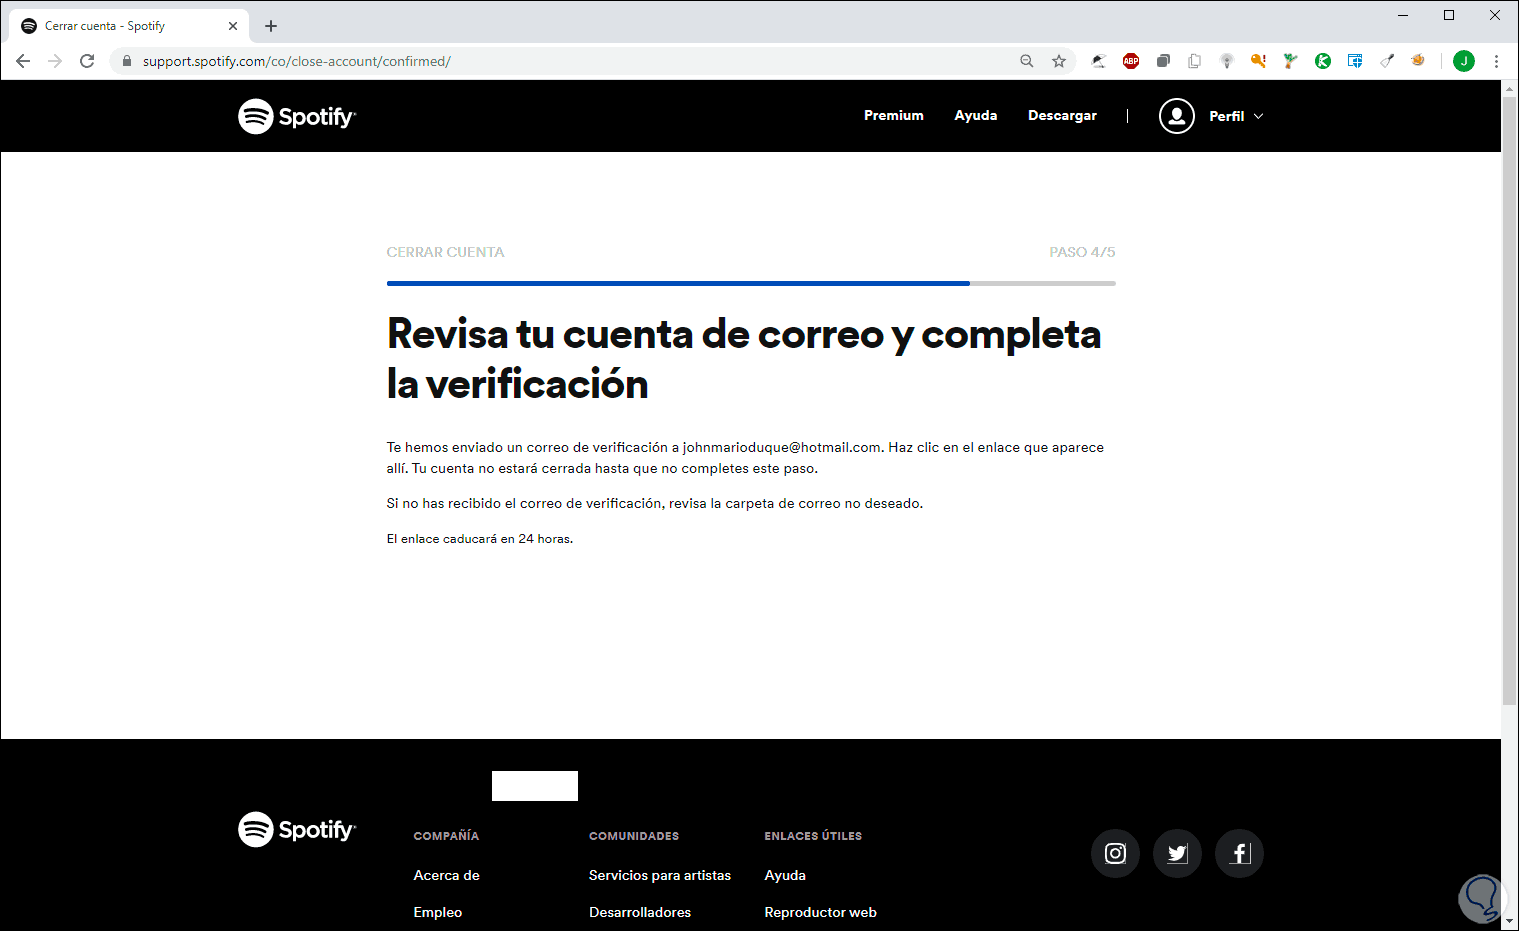Open the orange key extension
The width and height of the screenshot is (1519, 931).
point(1259,61)
